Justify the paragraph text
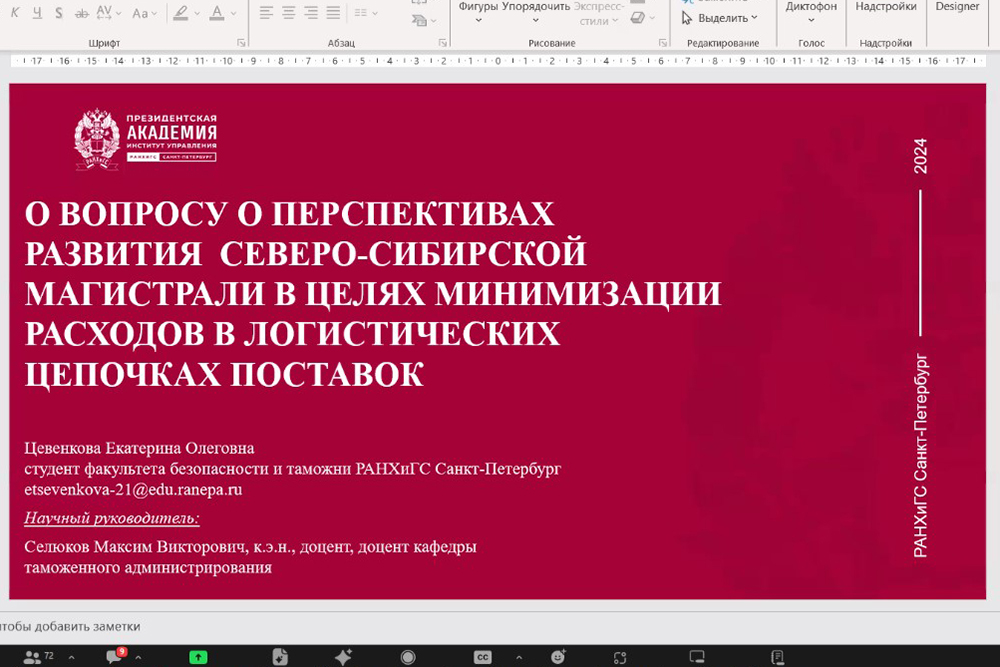The image size is (1000, 667). [x=332, y=13]
